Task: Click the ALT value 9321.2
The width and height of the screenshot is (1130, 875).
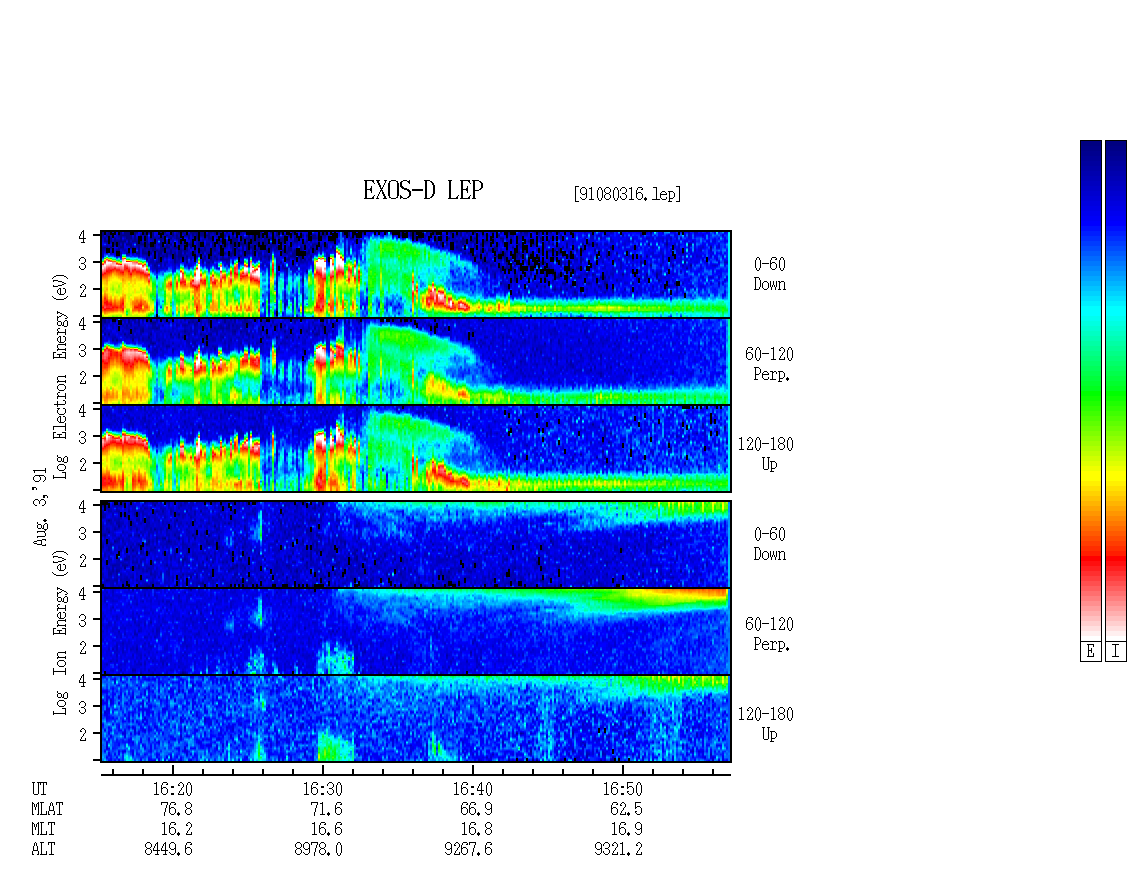Action: pyautogui.click(x=618, y=849)
